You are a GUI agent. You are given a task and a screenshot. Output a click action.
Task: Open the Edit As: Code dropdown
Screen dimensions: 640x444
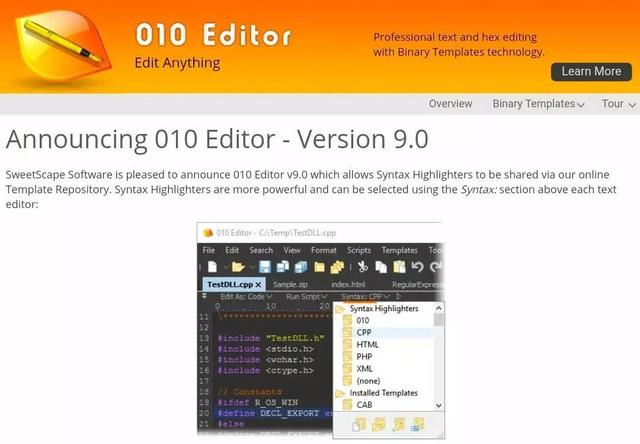point(246,297)
